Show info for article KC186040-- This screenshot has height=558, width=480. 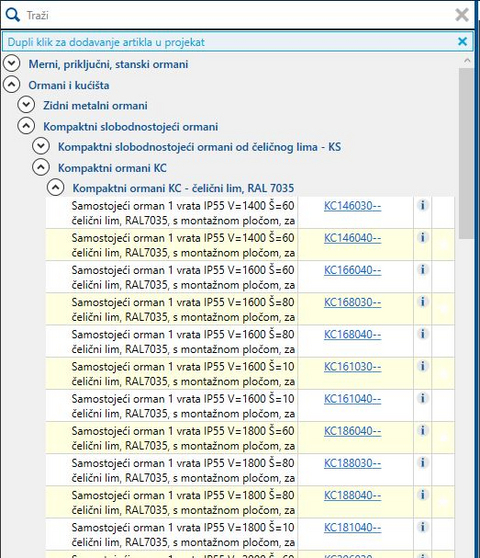pyautogui.click(x=422, y=430)
